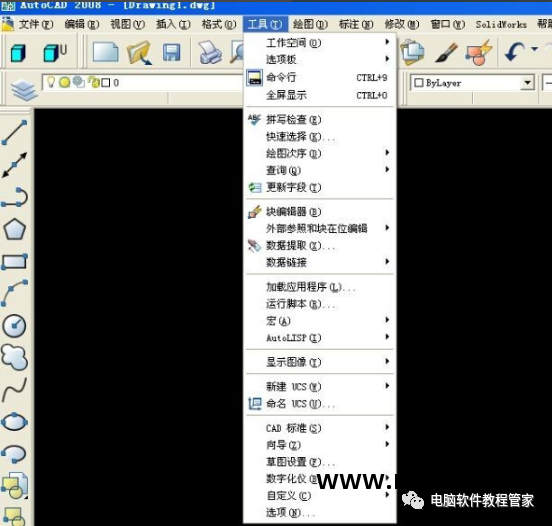Select the Circle tool
552x526 pixels.
click(x=14, y=325)
